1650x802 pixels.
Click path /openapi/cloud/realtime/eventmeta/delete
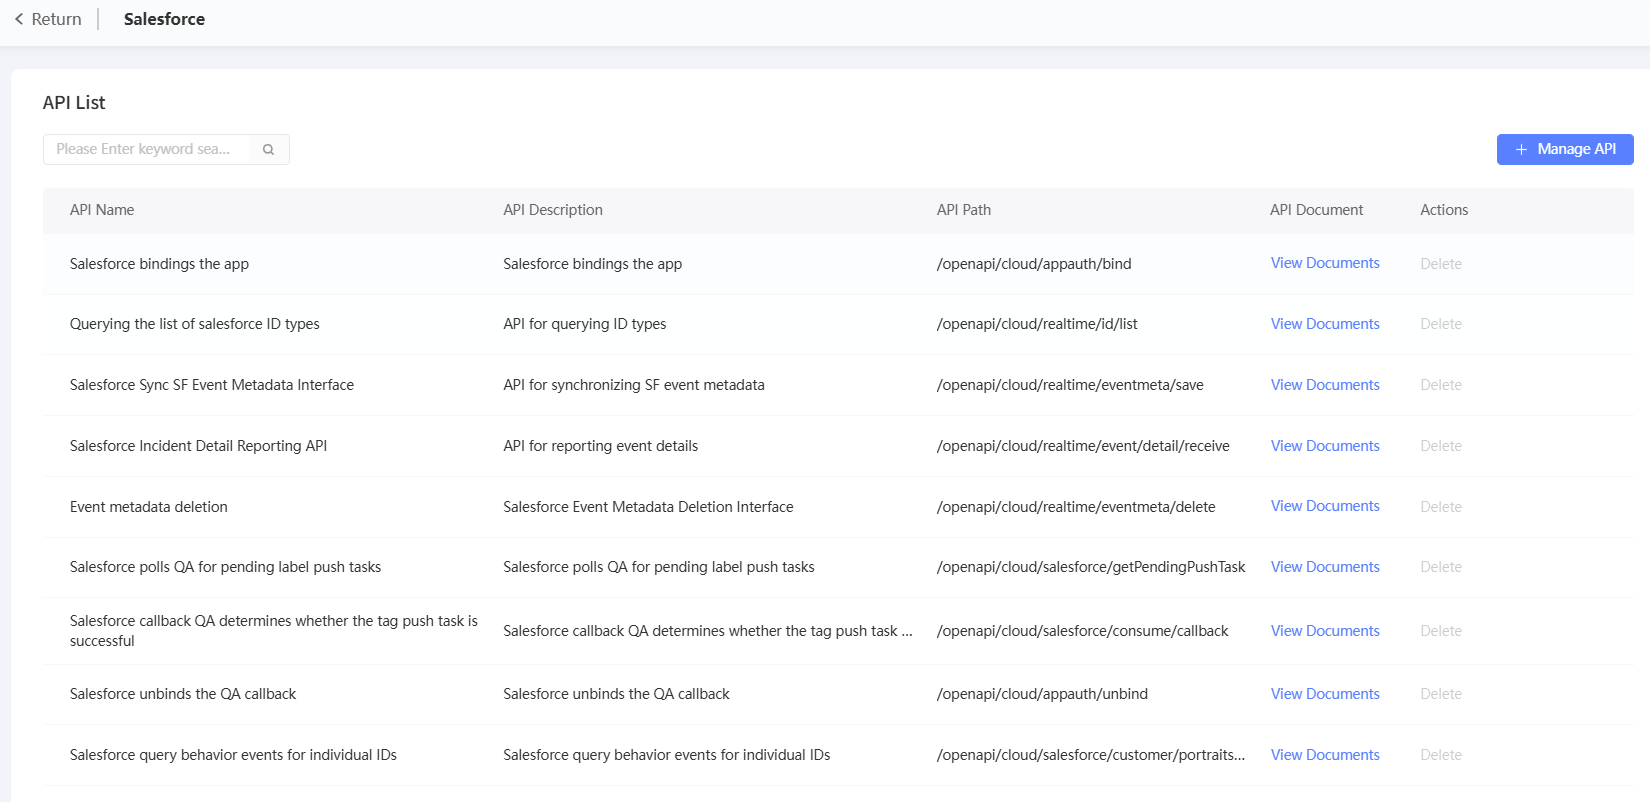pyautogui.click(x=1076, y=507)
